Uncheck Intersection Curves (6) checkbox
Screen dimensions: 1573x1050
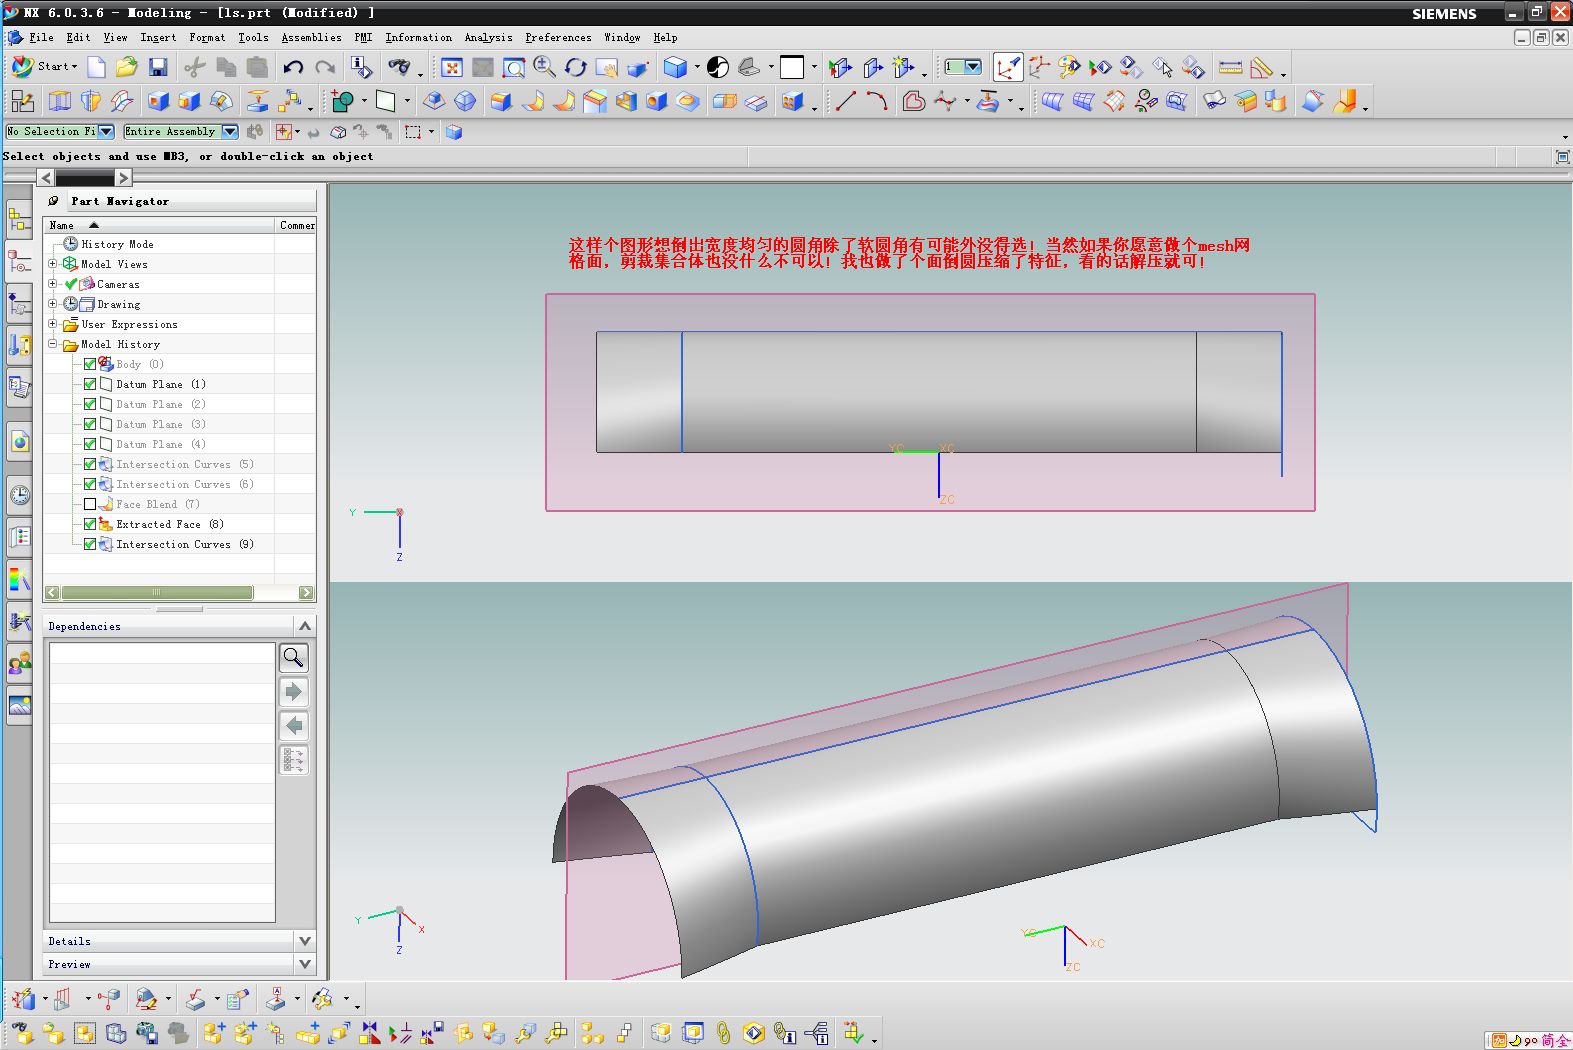(90, 484)
